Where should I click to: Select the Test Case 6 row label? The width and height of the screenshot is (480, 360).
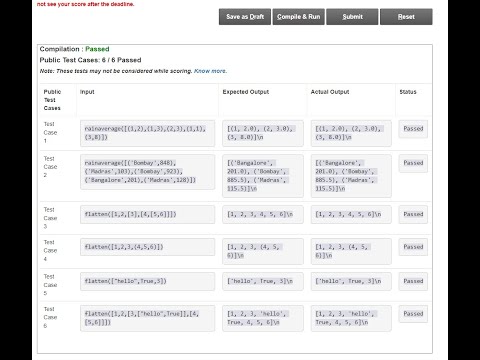(50, 317)
